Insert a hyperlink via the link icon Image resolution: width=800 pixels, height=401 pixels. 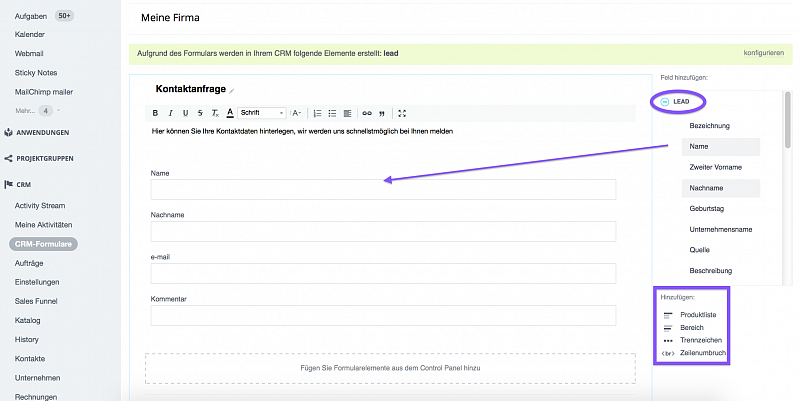(x=367, y=113)
